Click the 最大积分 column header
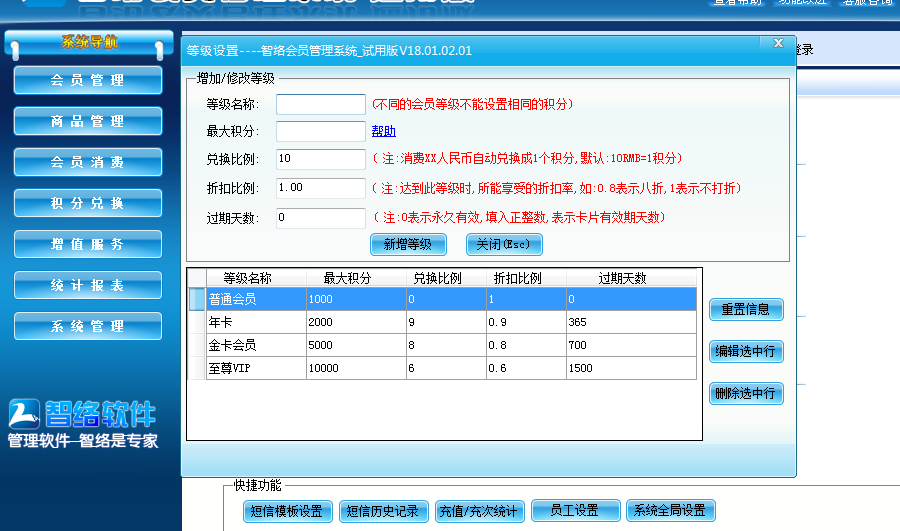900x531 pixels. (x=356, y=278)
